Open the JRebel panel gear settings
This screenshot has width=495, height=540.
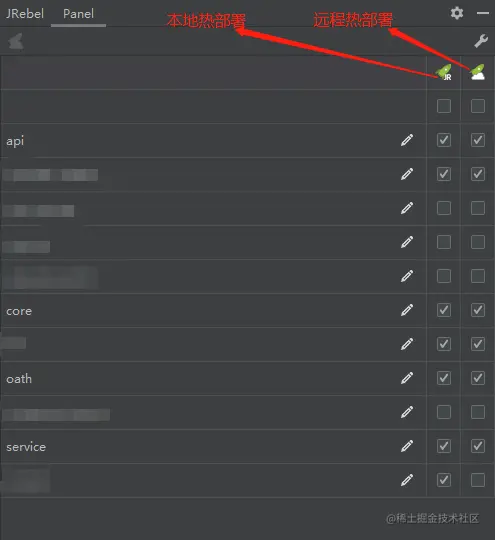point(457,13)
